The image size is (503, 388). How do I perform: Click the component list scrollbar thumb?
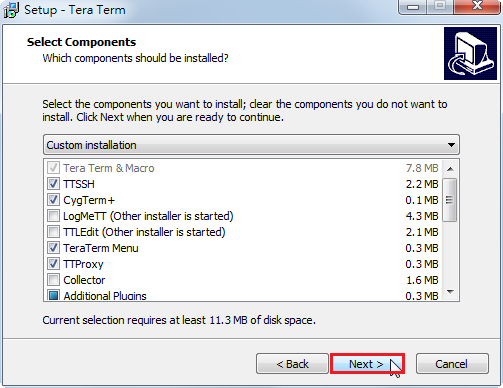tap(450, 200)
